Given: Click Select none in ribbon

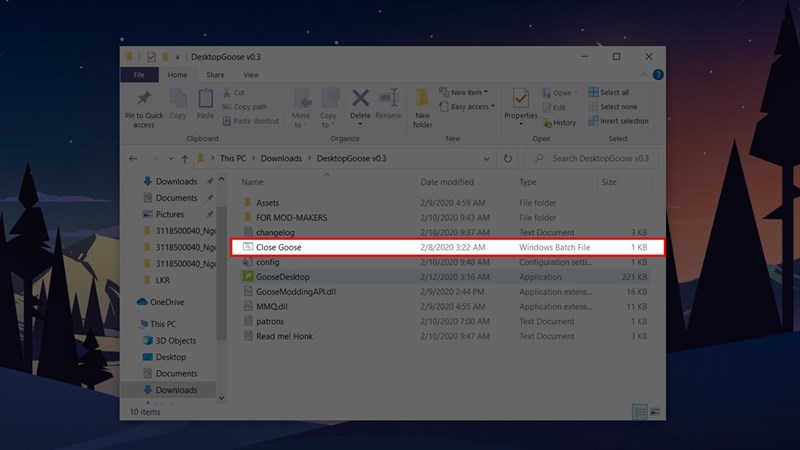Looking at the screenshot, I should (613, 107).
